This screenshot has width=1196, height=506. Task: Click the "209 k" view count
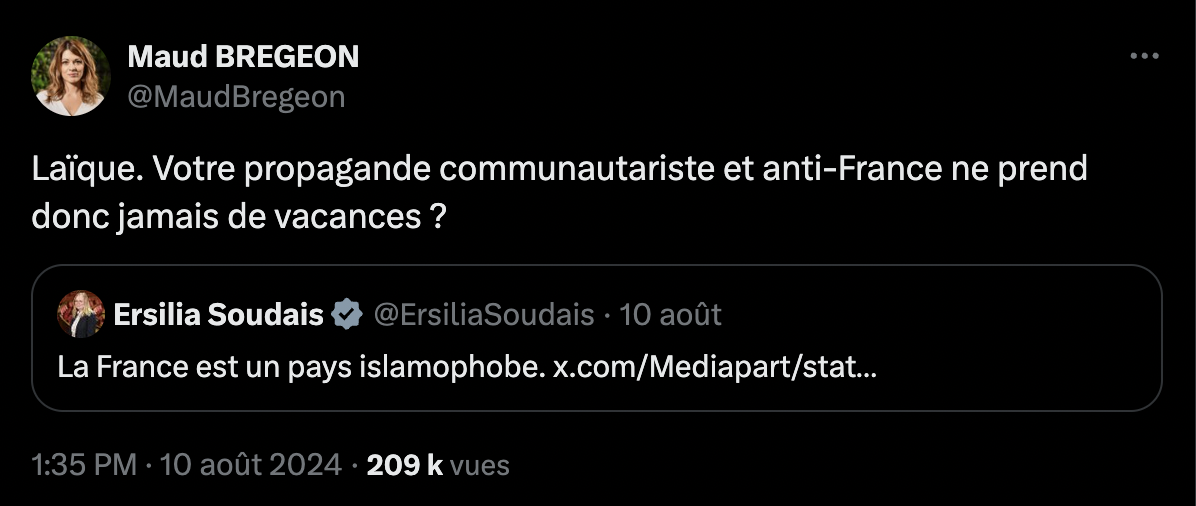point(405,465)
